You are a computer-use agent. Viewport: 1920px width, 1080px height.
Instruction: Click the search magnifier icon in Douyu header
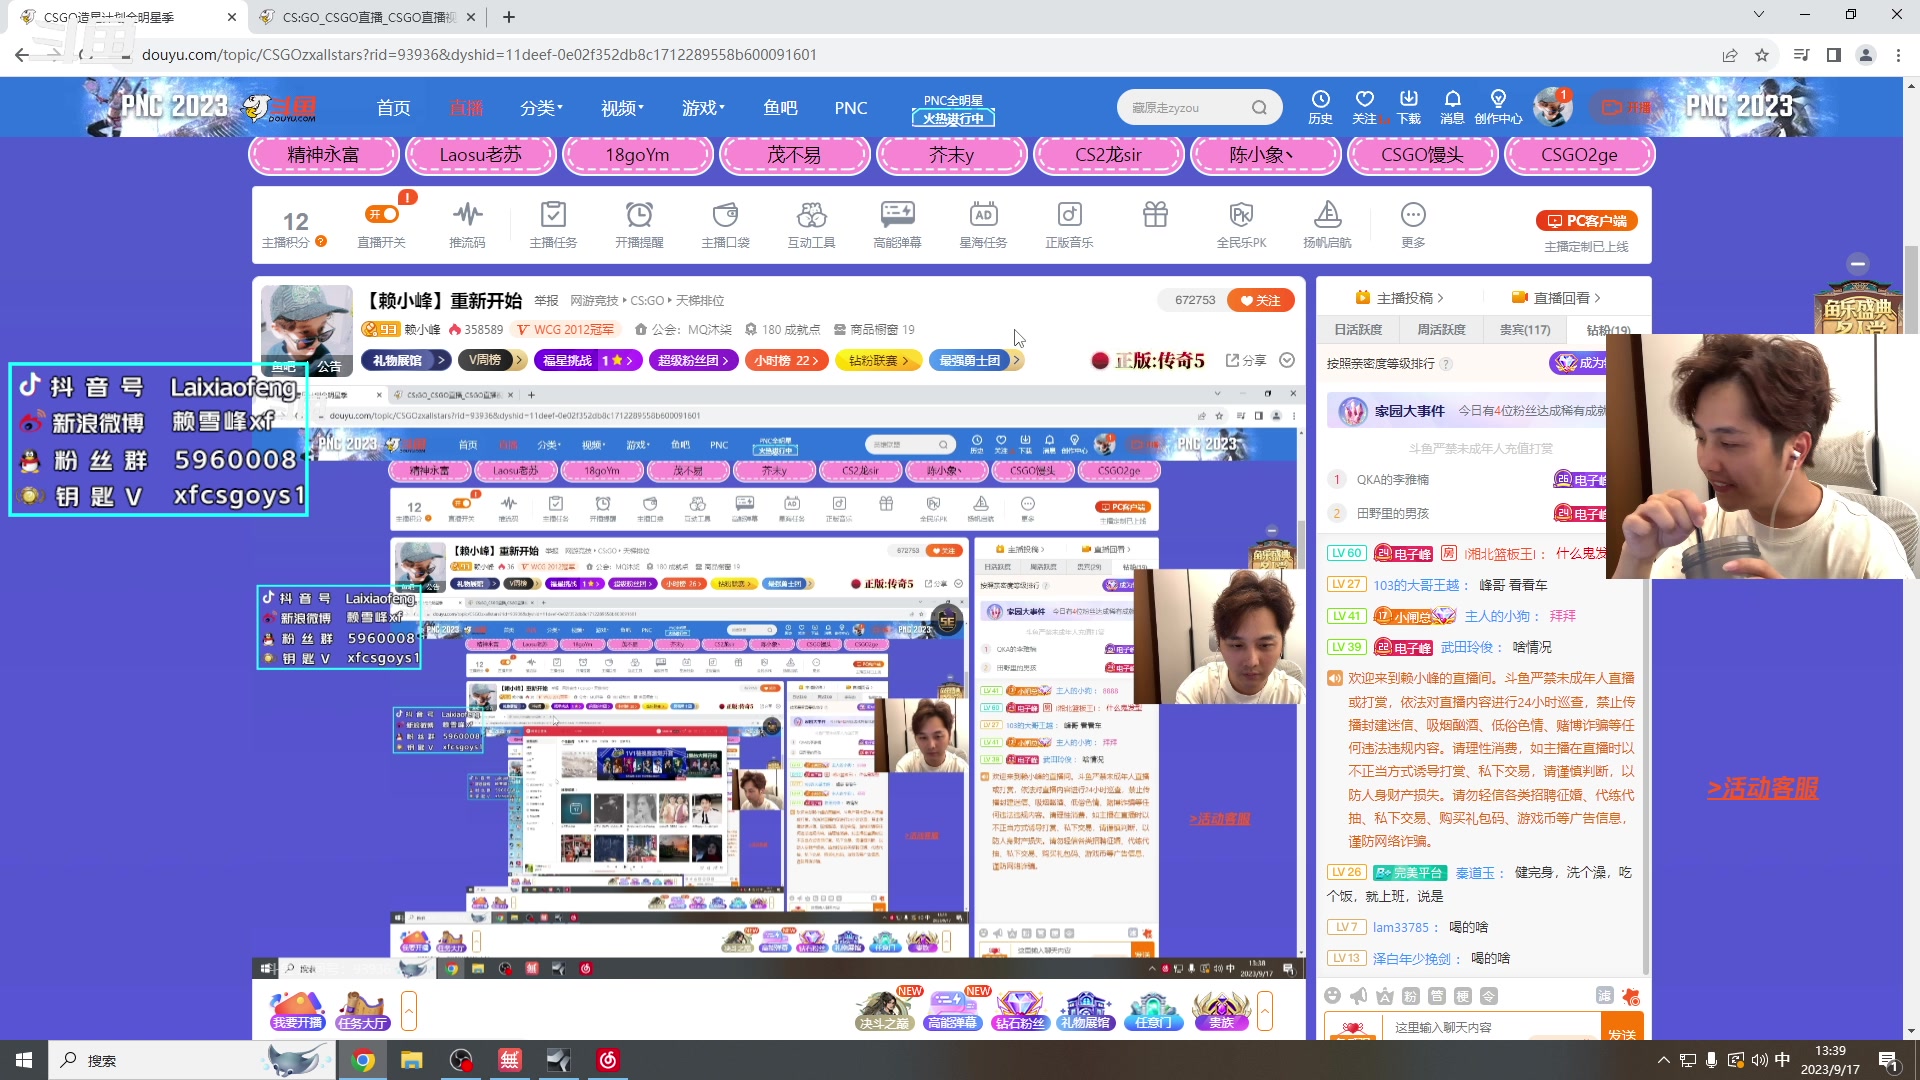coord(1259,108)
